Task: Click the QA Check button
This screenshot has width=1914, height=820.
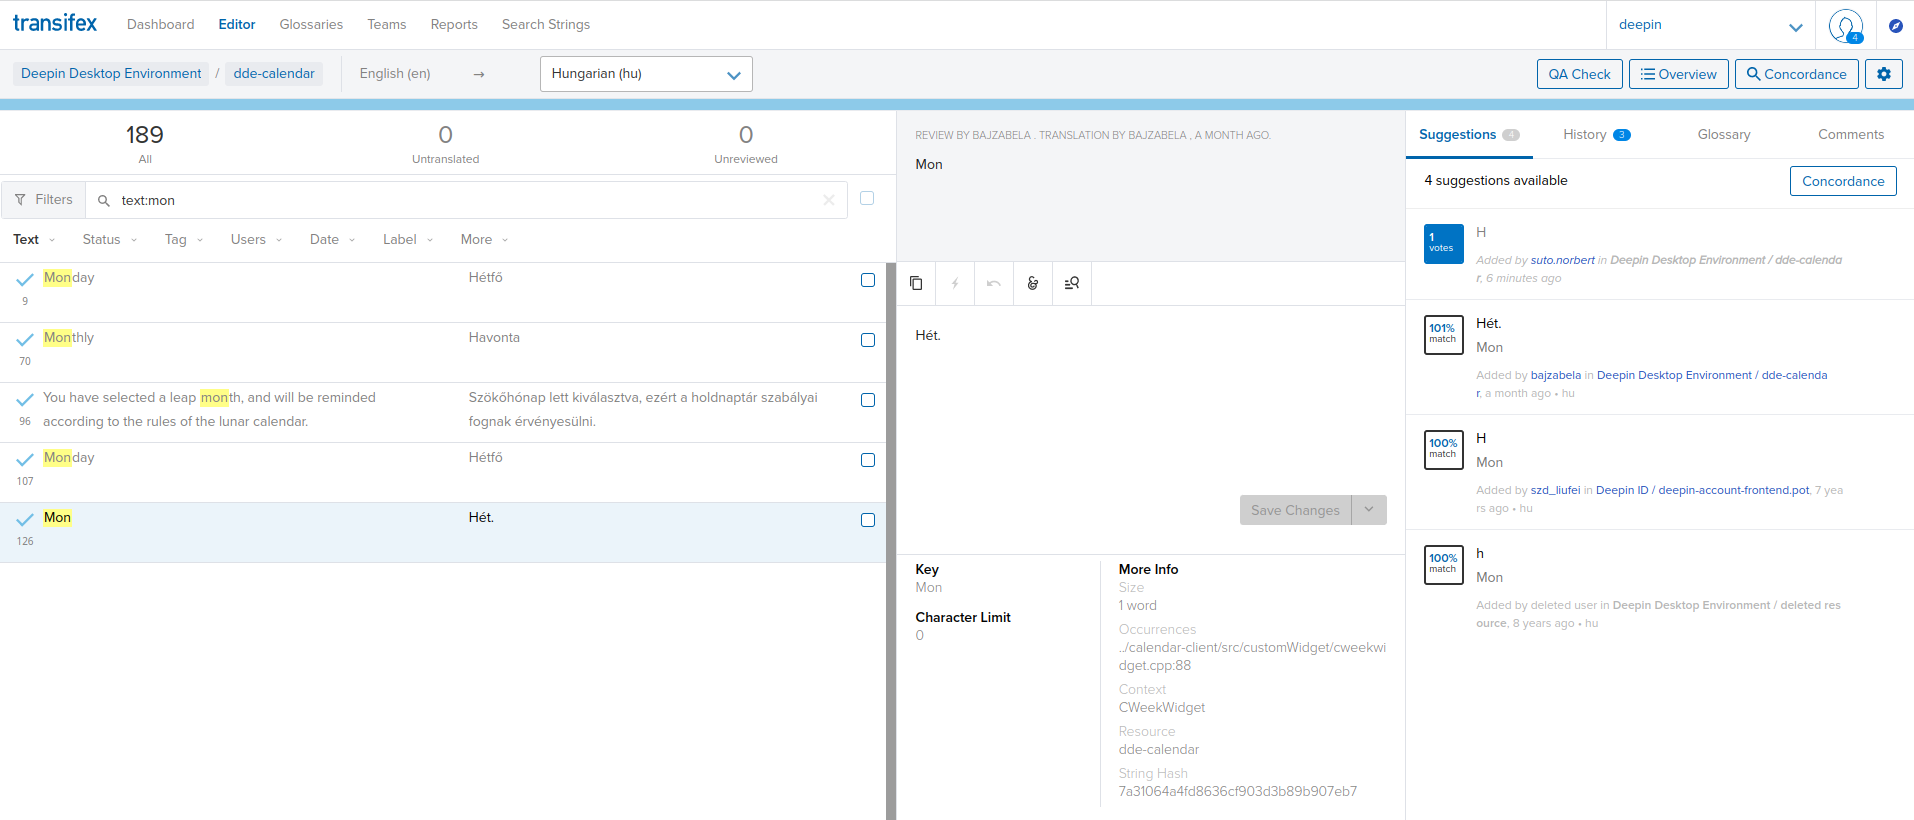Action: [1579, 74]
